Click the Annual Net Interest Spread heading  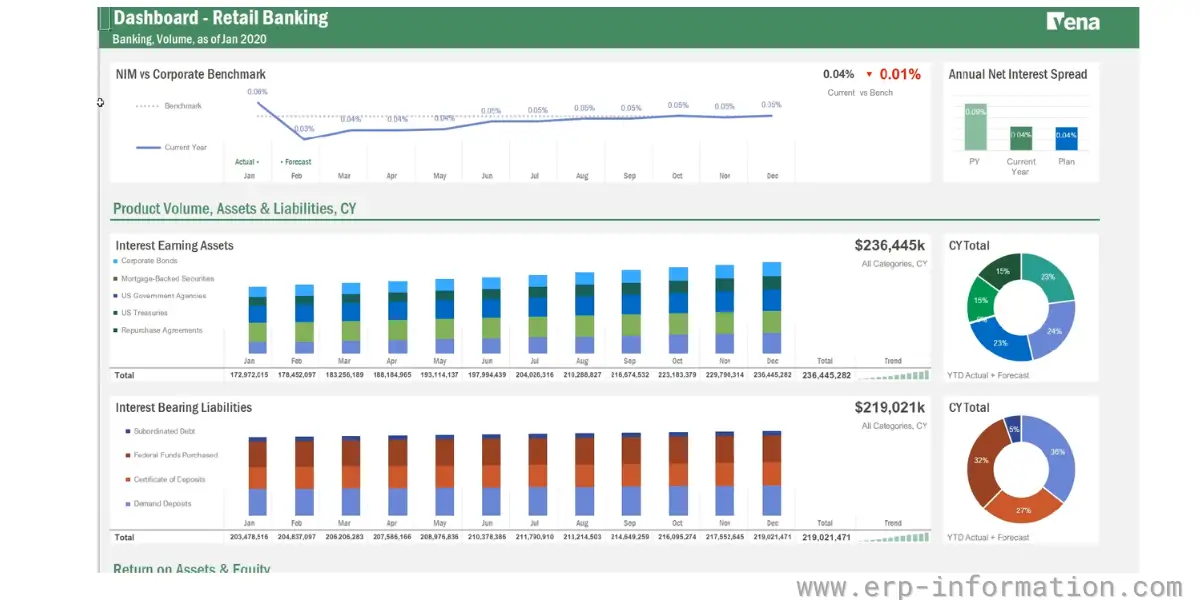click(x=1018, y=74)
